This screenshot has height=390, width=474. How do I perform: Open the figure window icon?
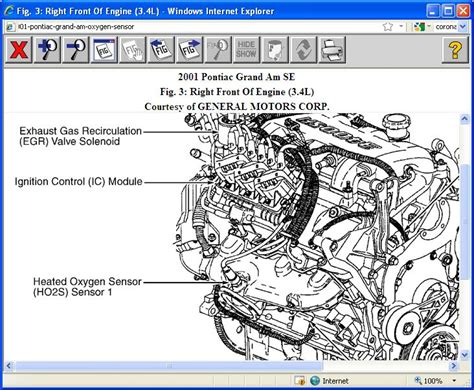[104, 50]
